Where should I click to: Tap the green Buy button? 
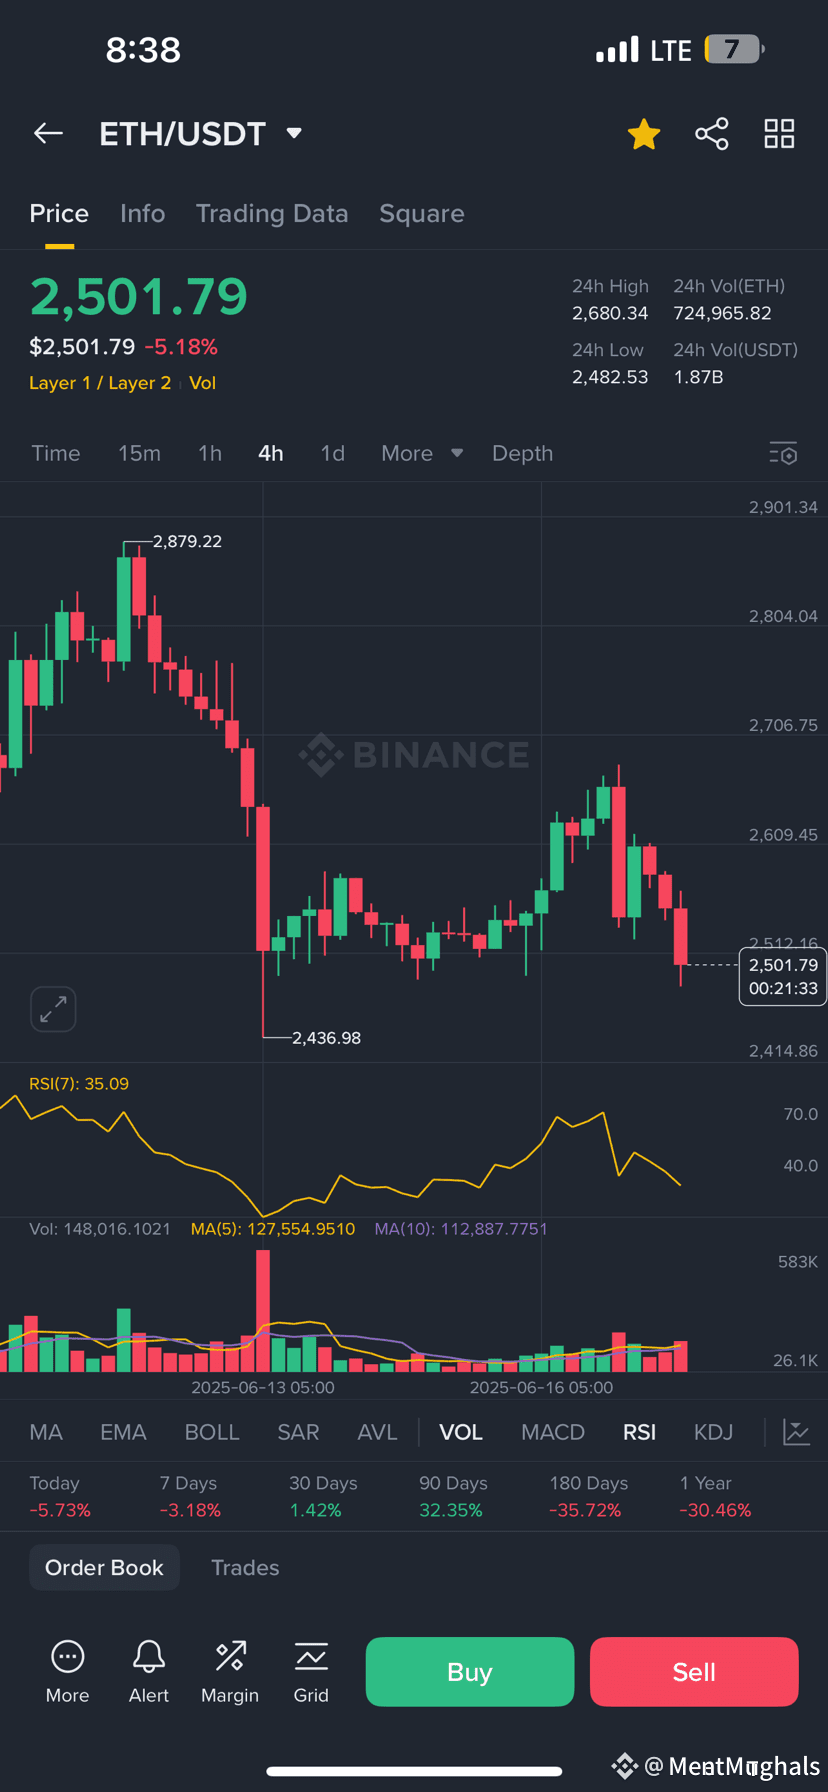click(x=470, y=1672)
